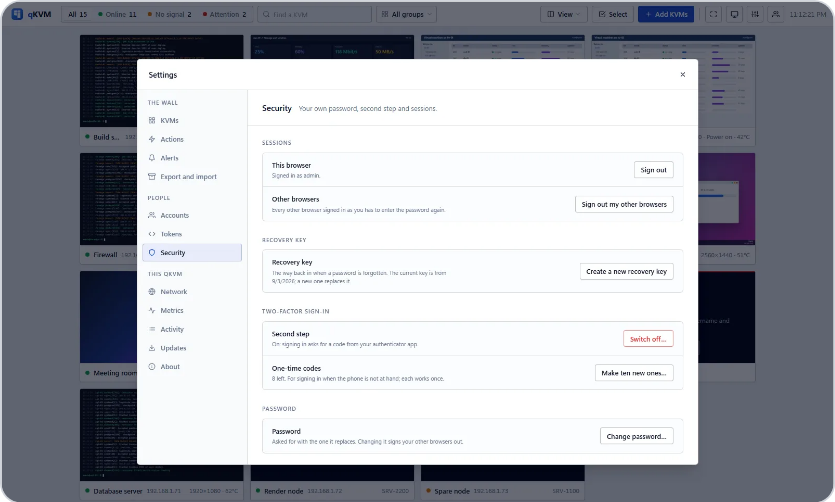Open KVMs settings section
835x502 pixels.
(x=192, y=120)
